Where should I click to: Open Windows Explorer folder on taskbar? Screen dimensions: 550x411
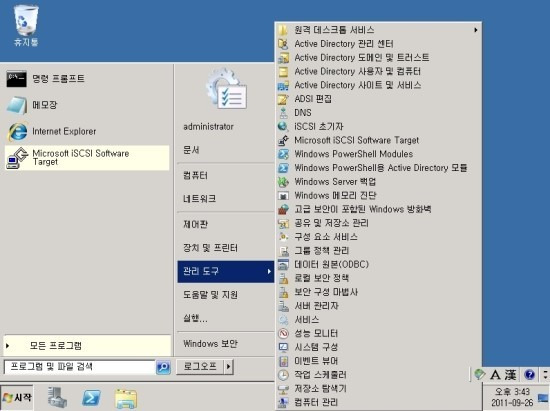126,398
